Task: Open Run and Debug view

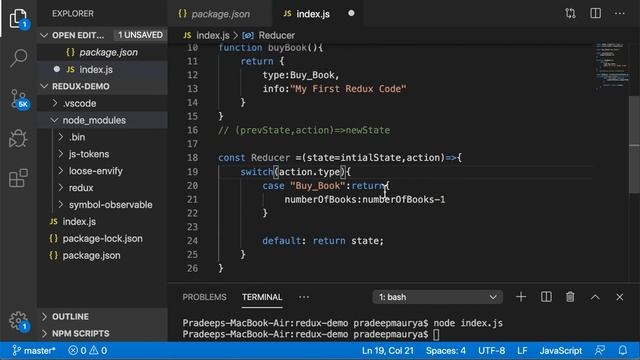Action: coord(18,138)
